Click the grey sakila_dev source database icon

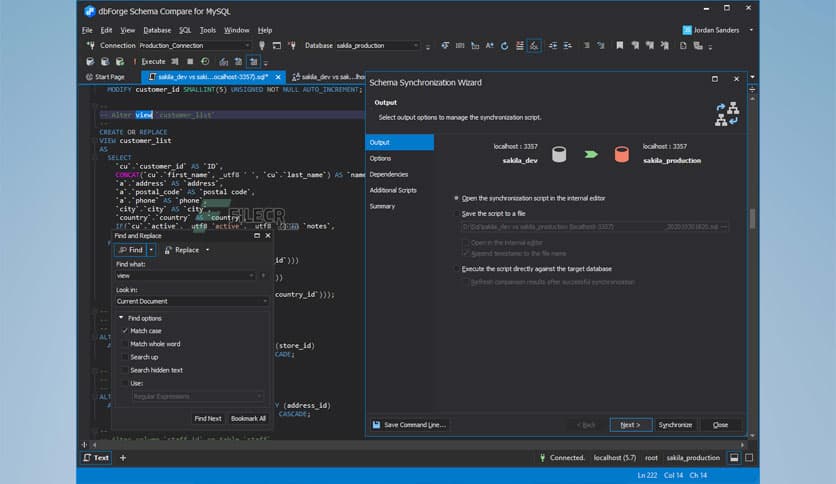tap(559, 154)
